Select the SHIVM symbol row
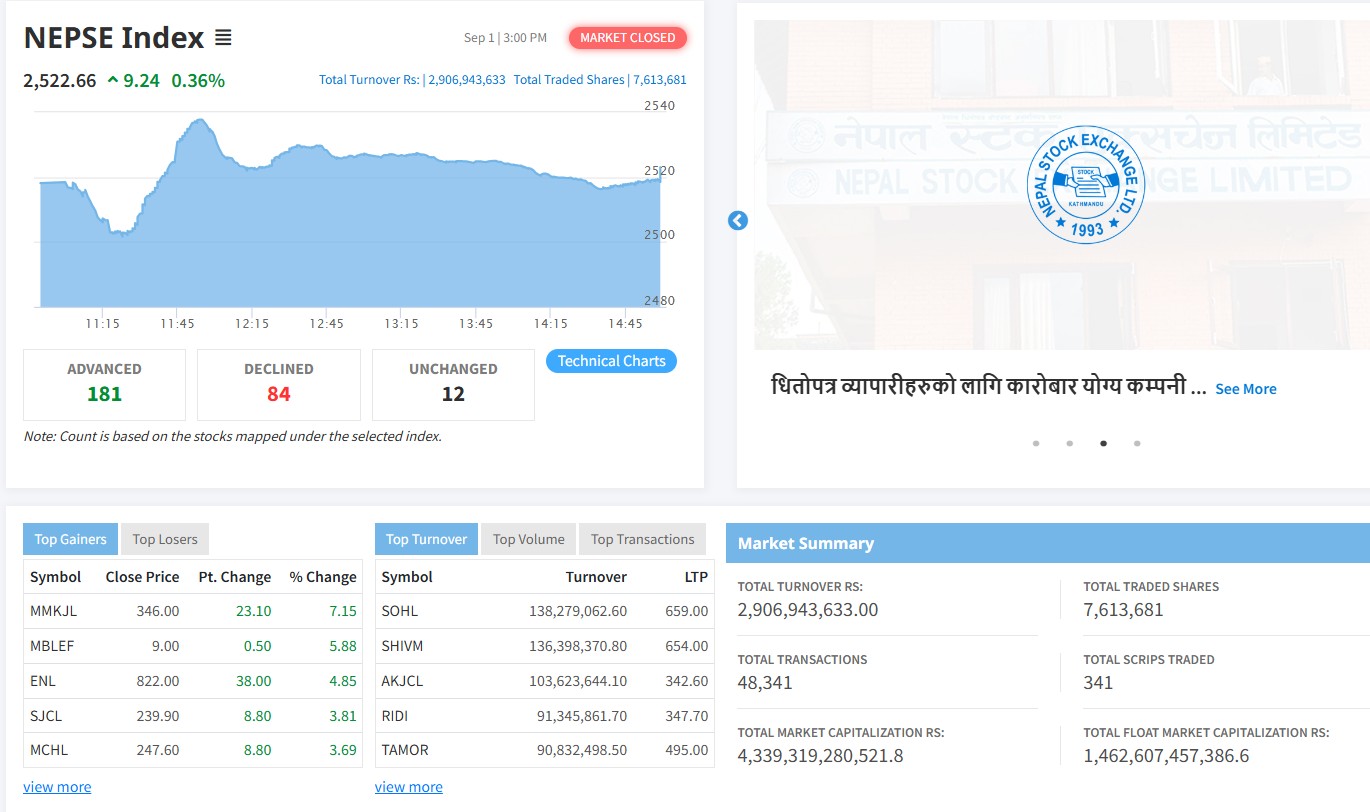Screen dimensions: 1370x812 click(545, 646)
